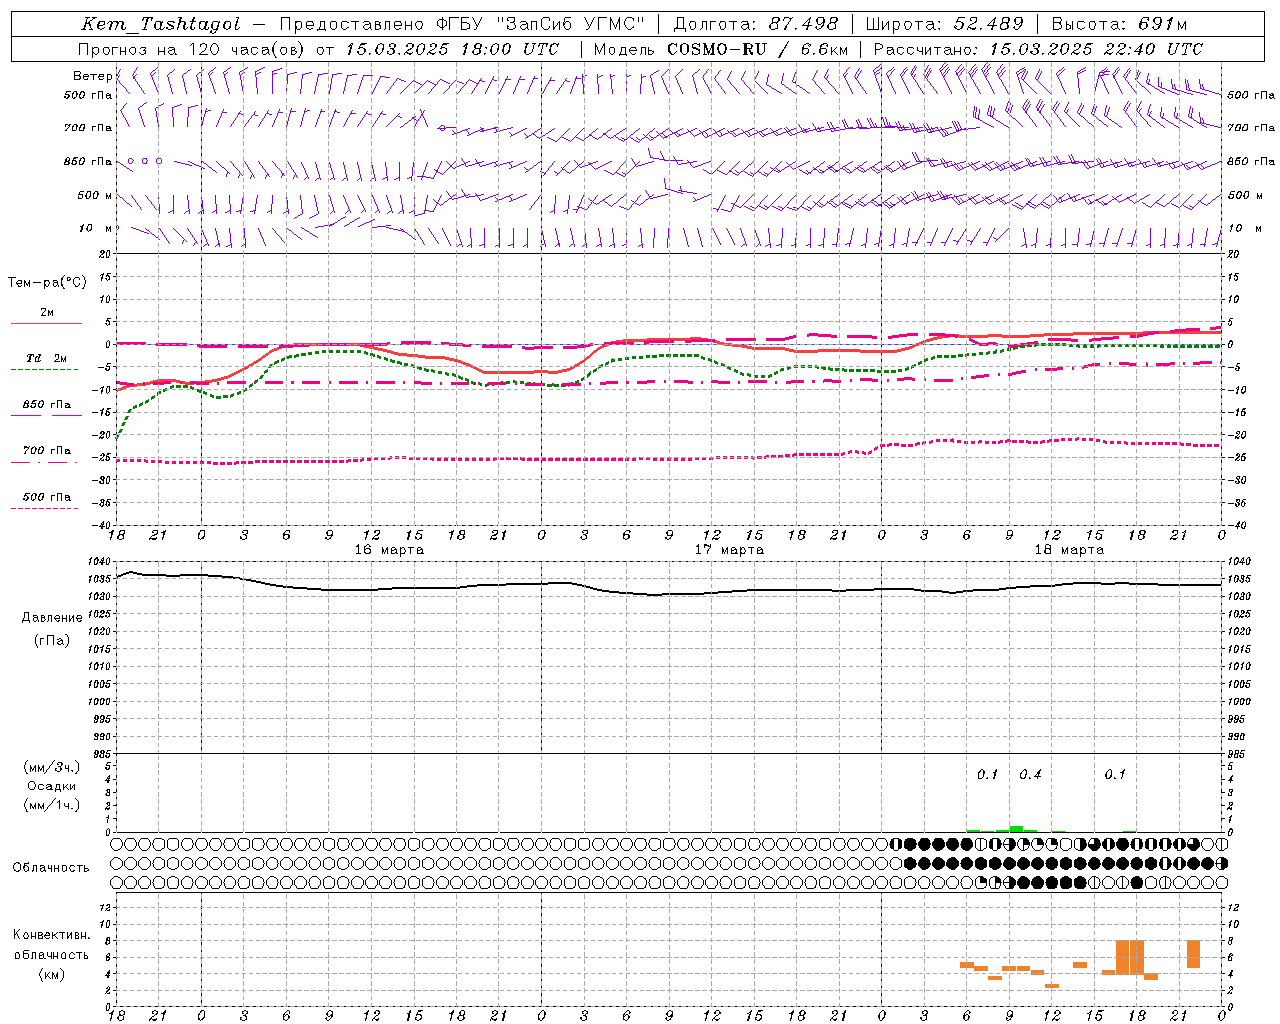Click the 'Высота: 691м' elevation value

tap(1120, 24)
